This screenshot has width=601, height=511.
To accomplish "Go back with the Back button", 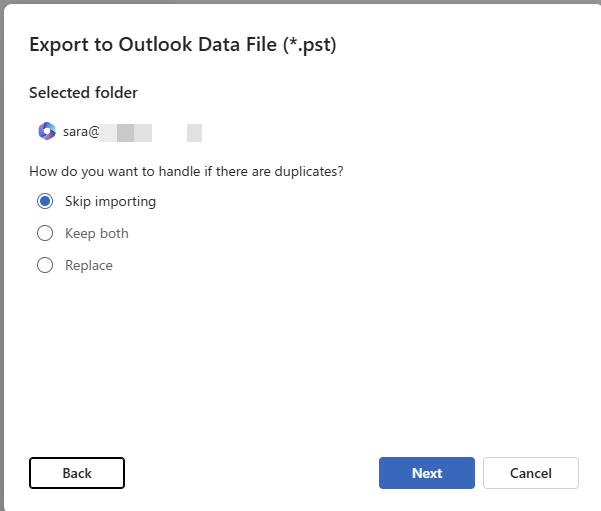I will coord(77,473).
